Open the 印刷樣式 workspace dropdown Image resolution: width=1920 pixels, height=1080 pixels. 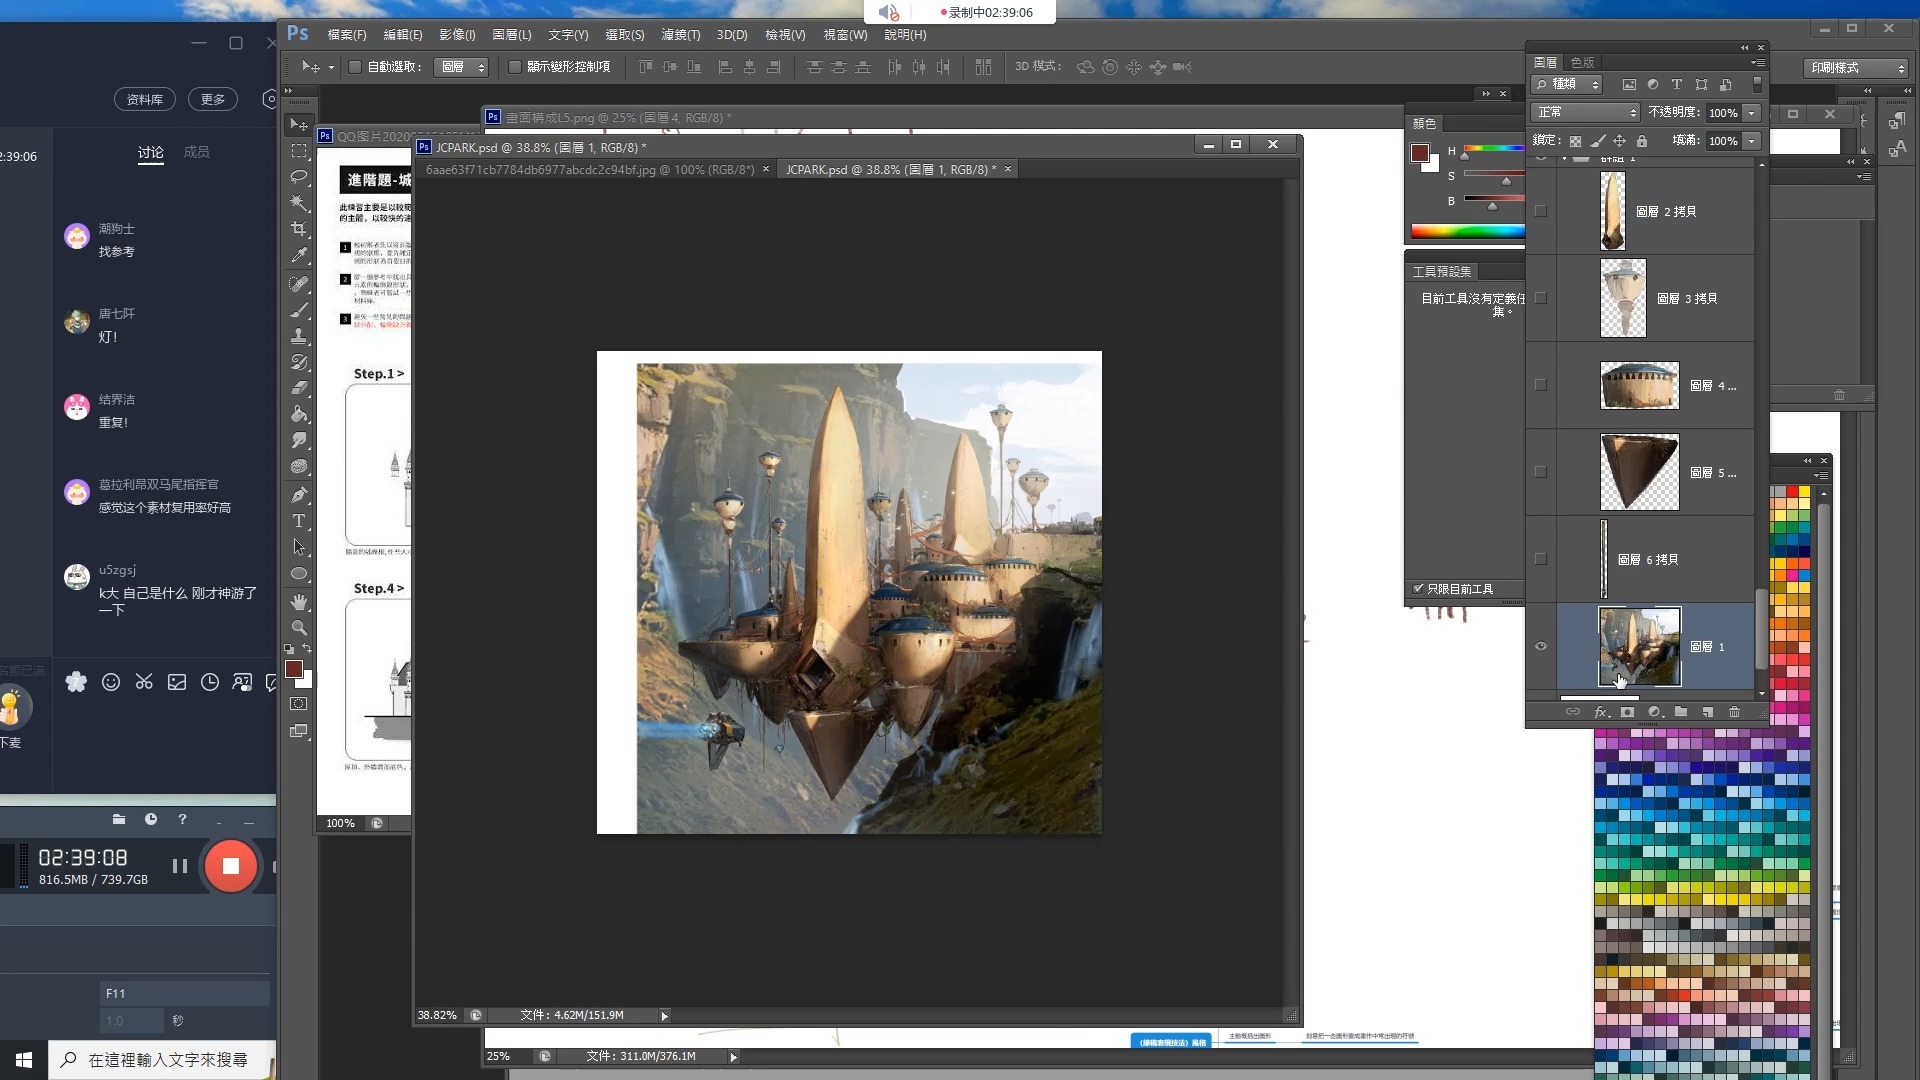pyautogui.click(x=1857, y=67)
